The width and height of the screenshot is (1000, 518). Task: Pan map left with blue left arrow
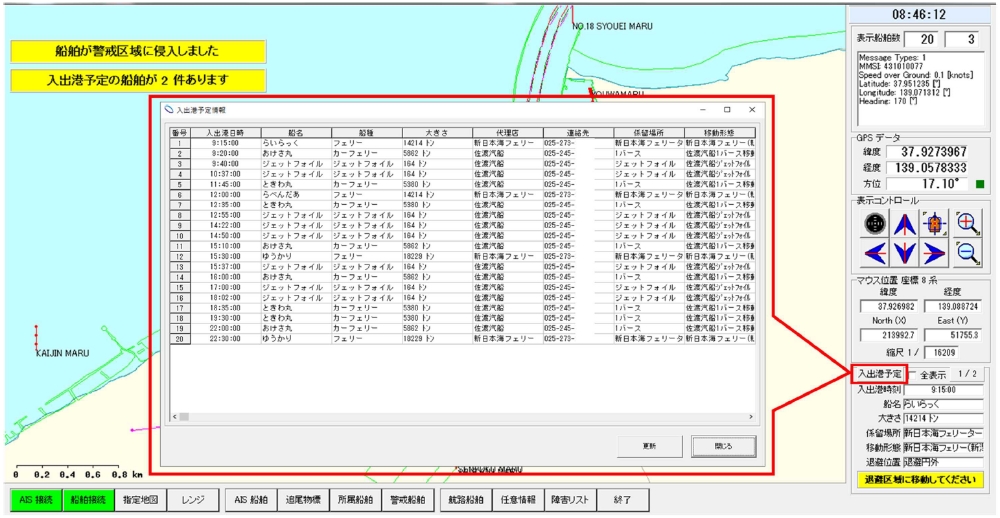876,253
